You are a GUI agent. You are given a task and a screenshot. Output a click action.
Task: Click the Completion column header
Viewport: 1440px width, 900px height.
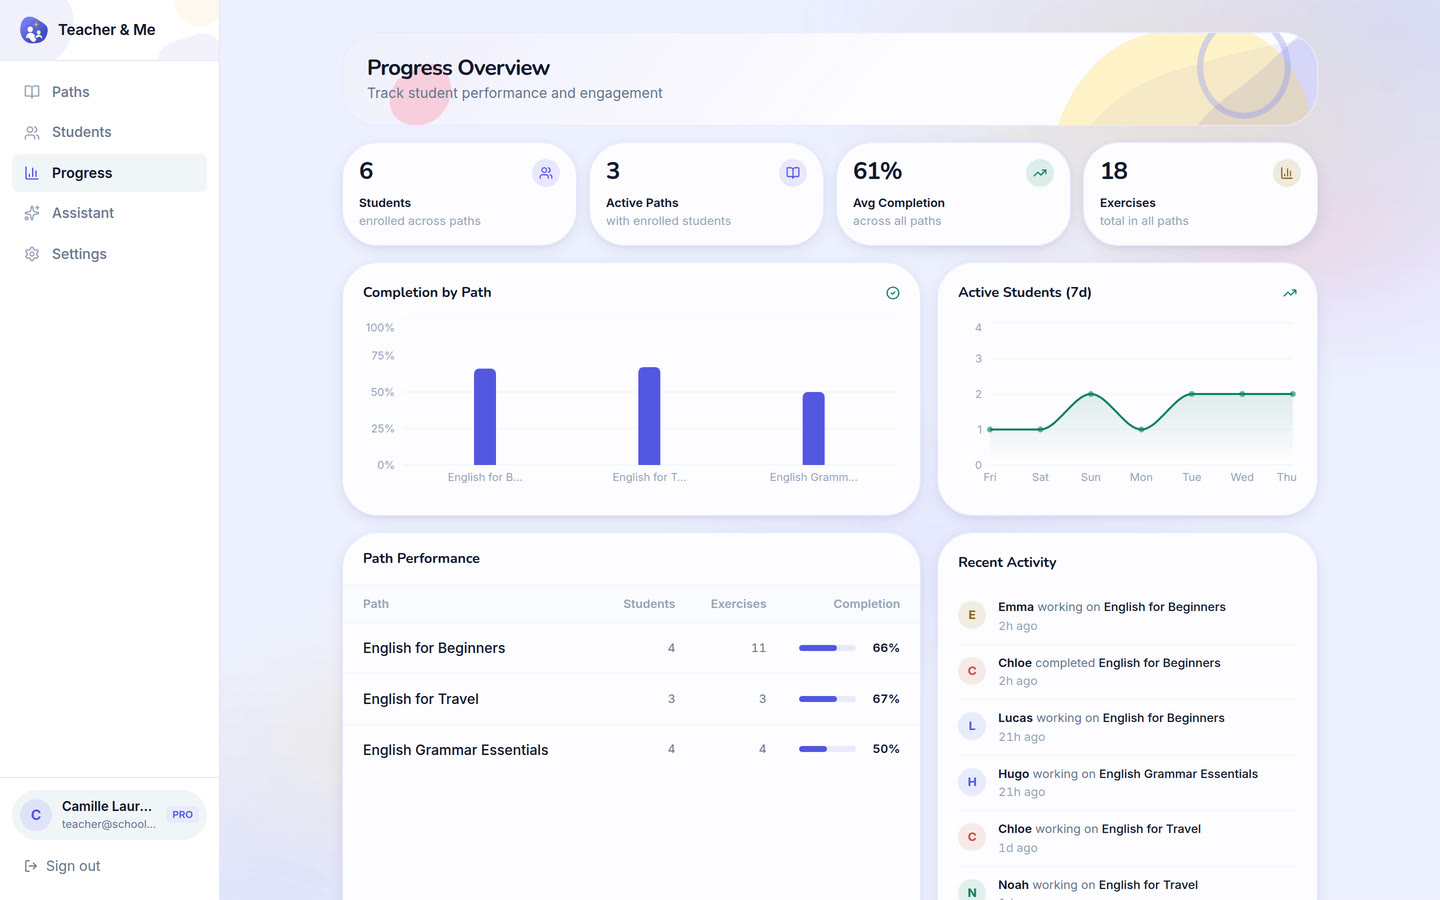[867, 604]
